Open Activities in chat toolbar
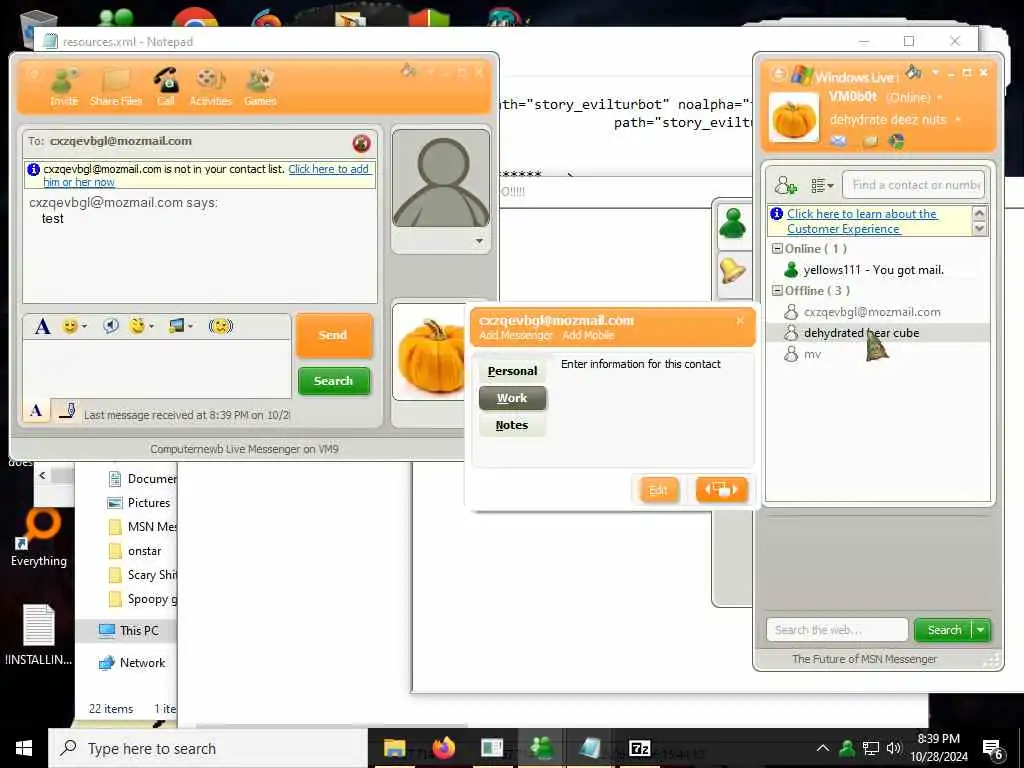Viewport: 1024px width, 768px height. pos(211,88)
